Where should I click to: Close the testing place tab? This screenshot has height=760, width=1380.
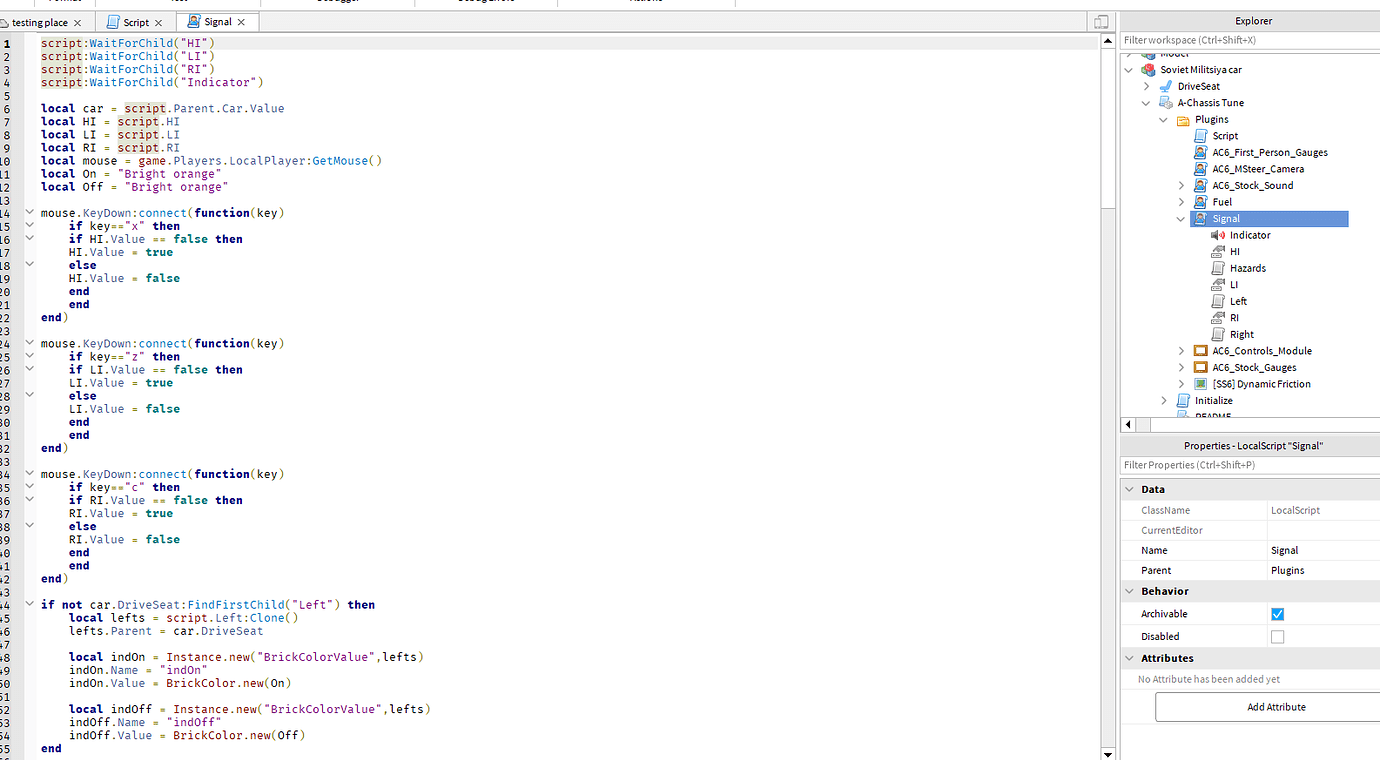click(78, 22)
